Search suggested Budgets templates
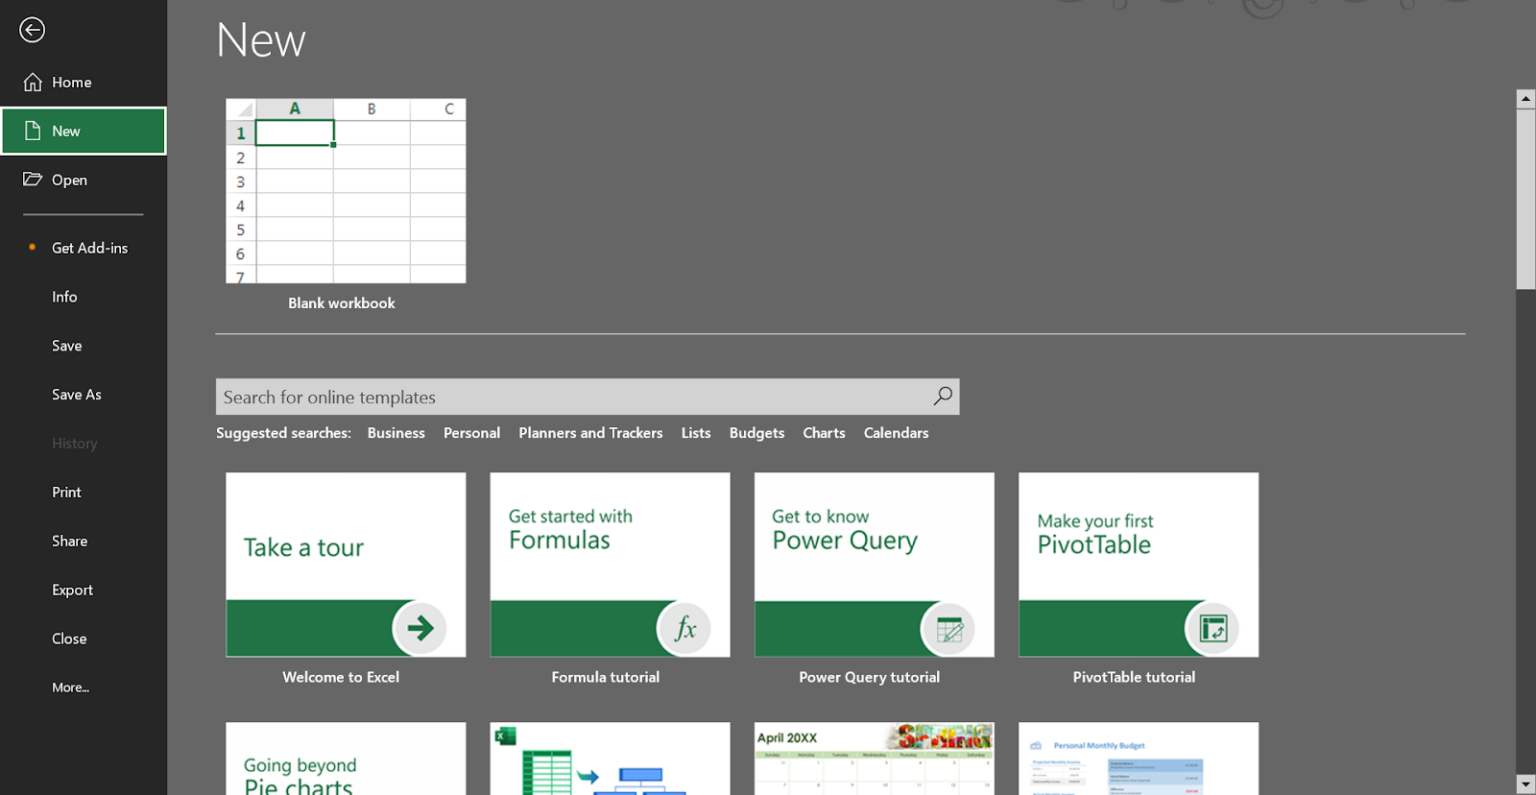The image size is (1536, 795). tap(757, 433)
